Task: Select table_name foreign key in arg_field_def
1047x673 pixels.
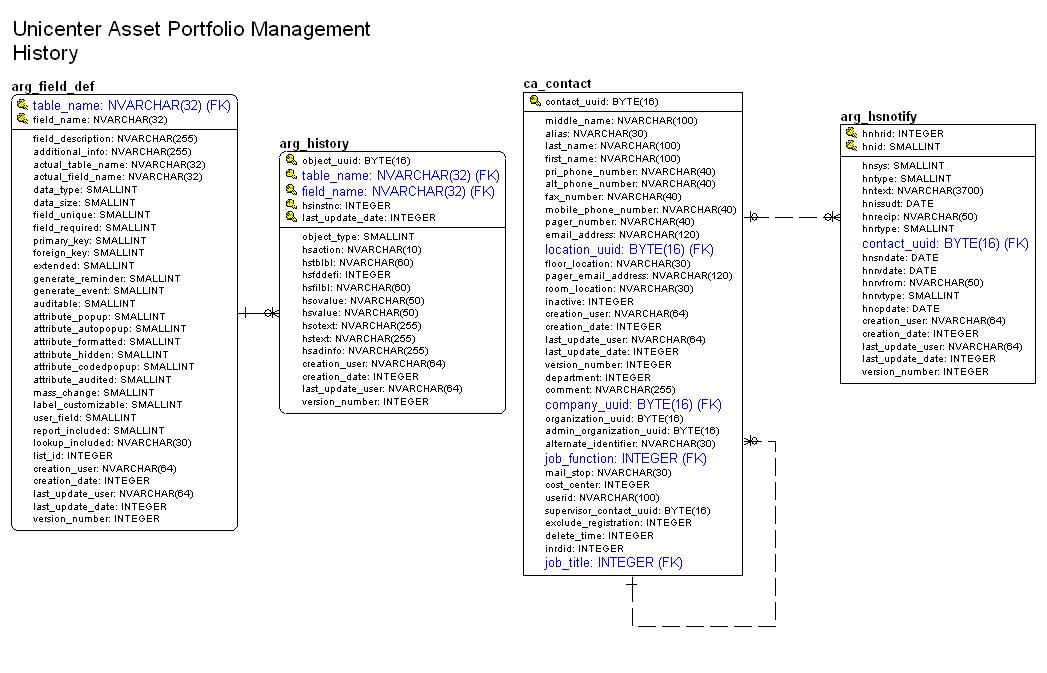Action: pyautogui.click(x=132, y=105)
